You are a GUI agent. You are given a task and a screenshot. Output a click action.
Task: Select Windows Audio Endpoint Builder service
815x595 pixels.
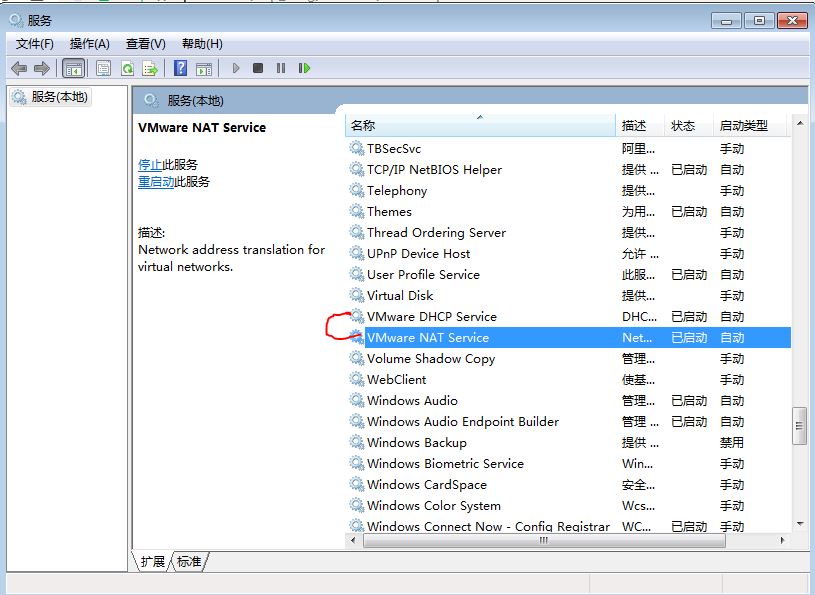coord(568,421)
